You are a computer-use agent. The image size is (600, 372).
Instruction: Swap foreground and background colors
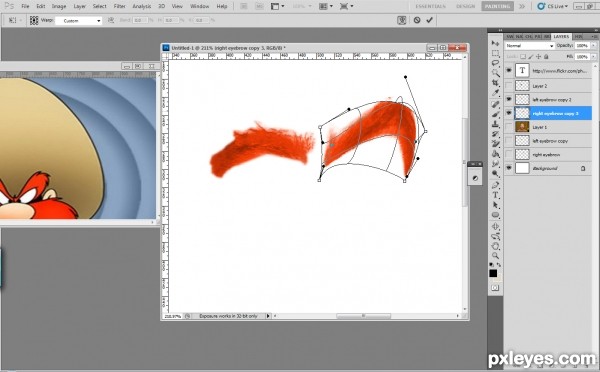pos(499,264)
